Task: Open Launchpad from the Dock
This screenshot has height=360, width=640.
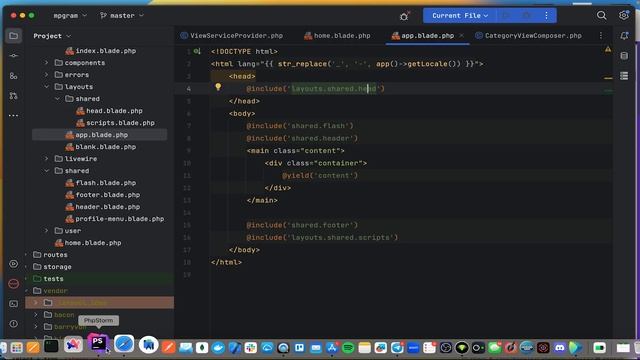Action: click(x=17, y=347)
